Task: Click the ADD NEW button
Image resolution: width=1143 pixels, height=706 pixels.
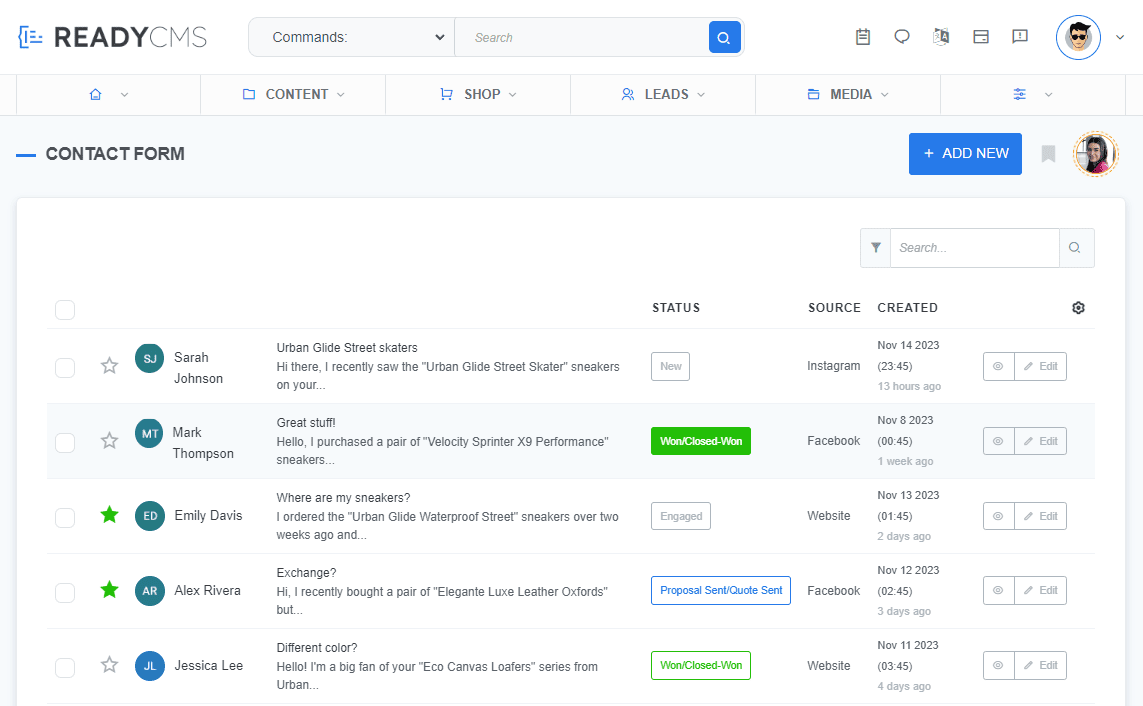Action: pos(965,154)
